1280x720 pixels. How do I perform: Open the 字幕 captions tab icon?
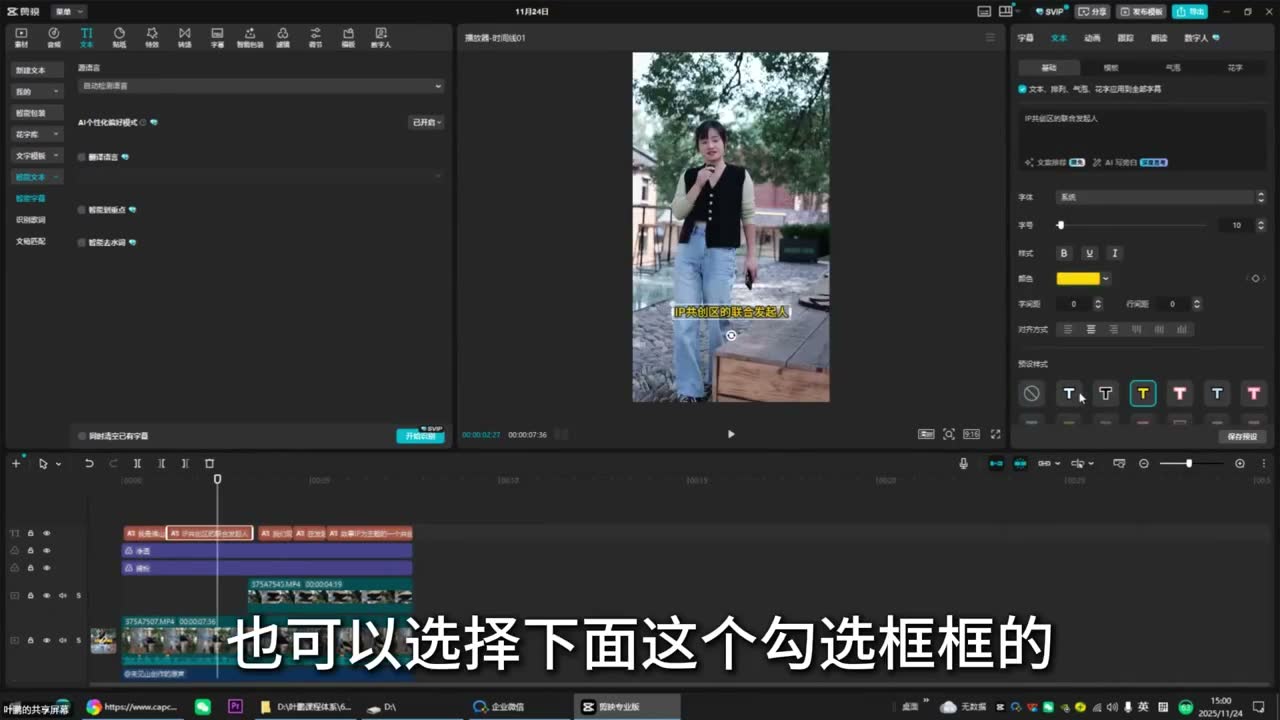(217, 37)
